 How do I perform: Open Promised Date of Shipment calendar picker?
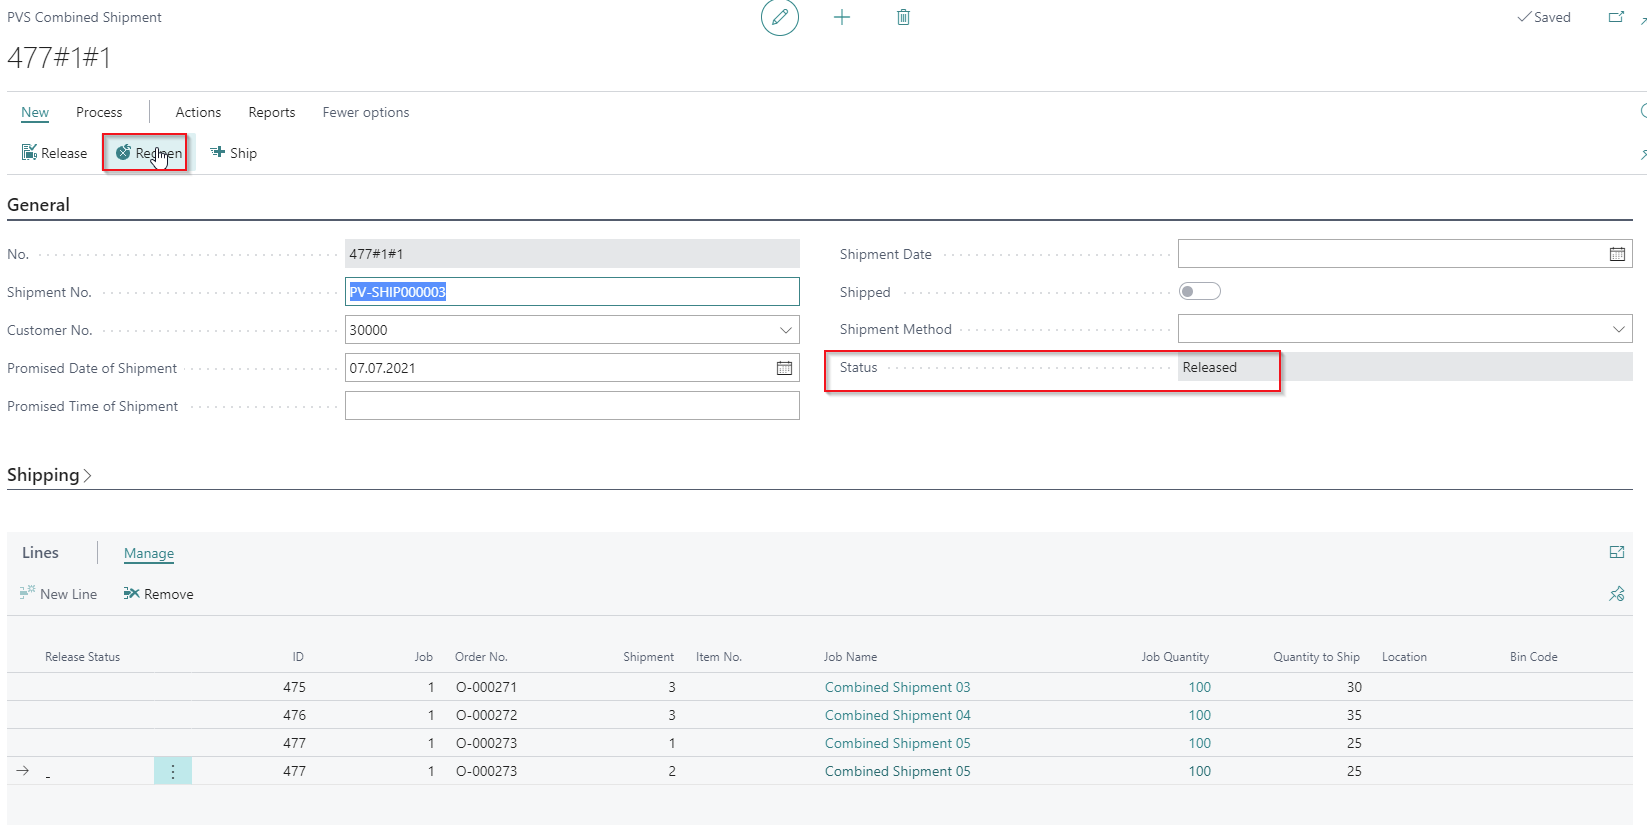pos(784,368)
